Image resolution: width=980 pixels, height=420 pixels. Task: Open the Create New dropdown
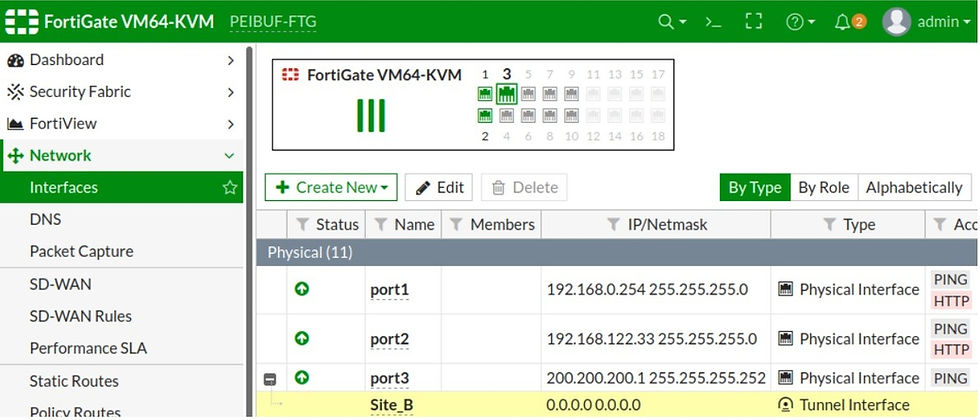click(x=331, y=188)
